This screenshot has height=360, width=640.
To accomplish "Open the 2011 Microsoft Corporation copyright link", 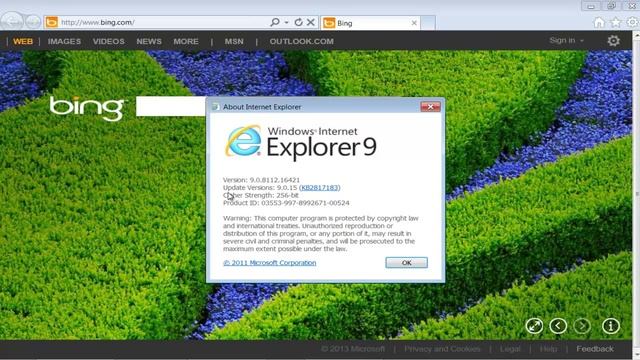I will 269,262.
